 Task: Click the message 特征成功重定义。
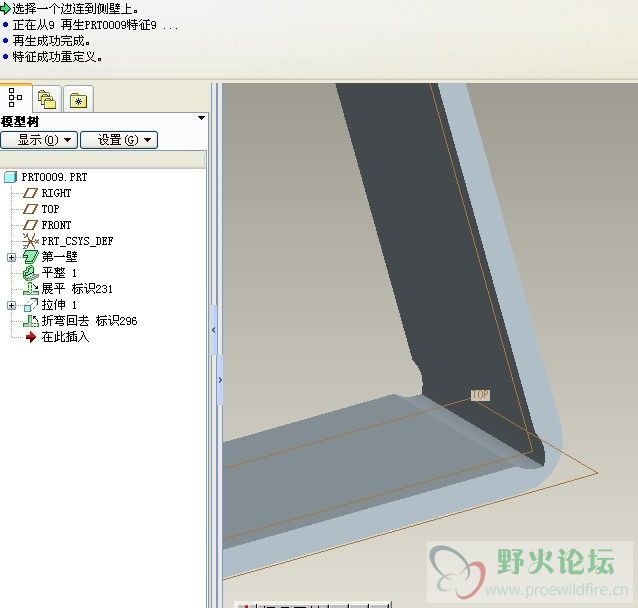pyautogui.click(x=57, y=57)
